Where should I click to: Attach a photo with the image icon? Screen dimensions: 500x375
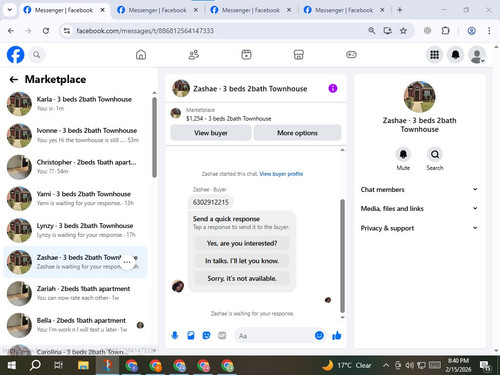(x=191, y=335)
